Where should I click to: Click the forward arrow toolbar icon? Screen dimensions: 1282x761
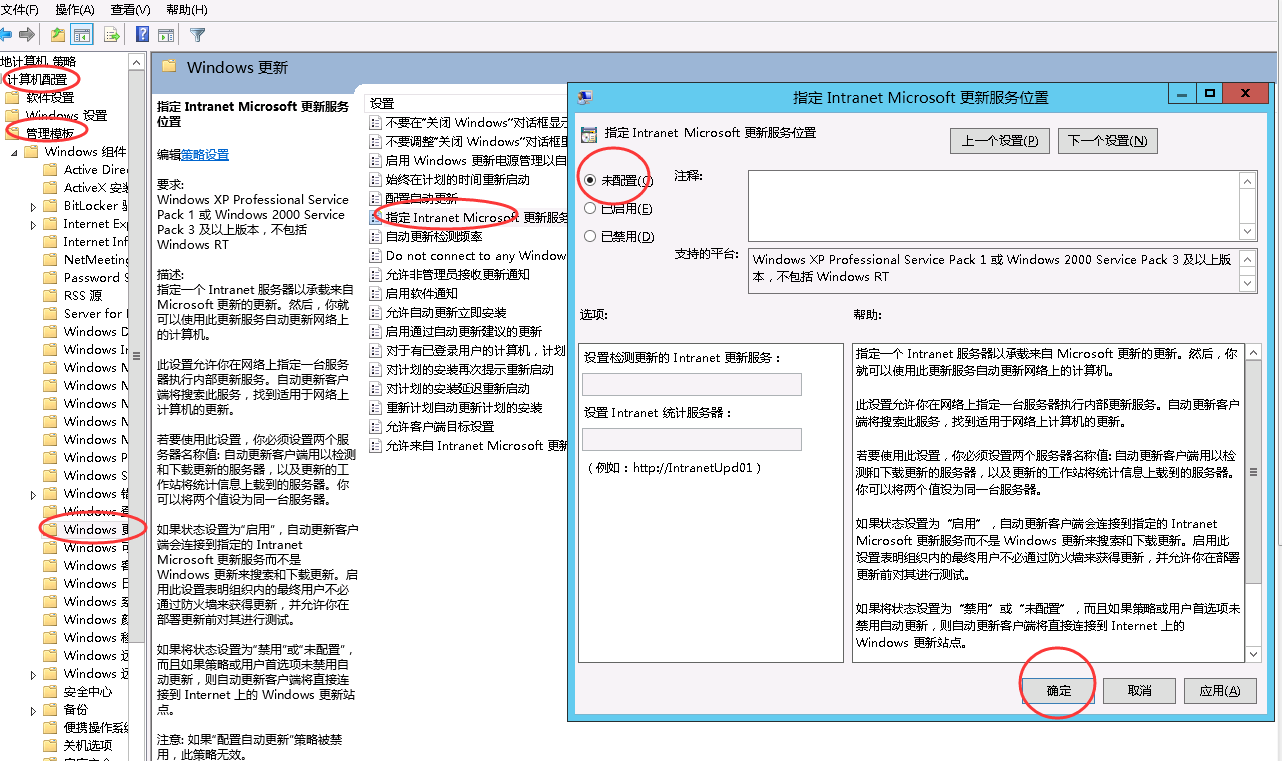[x=27, y=35]
